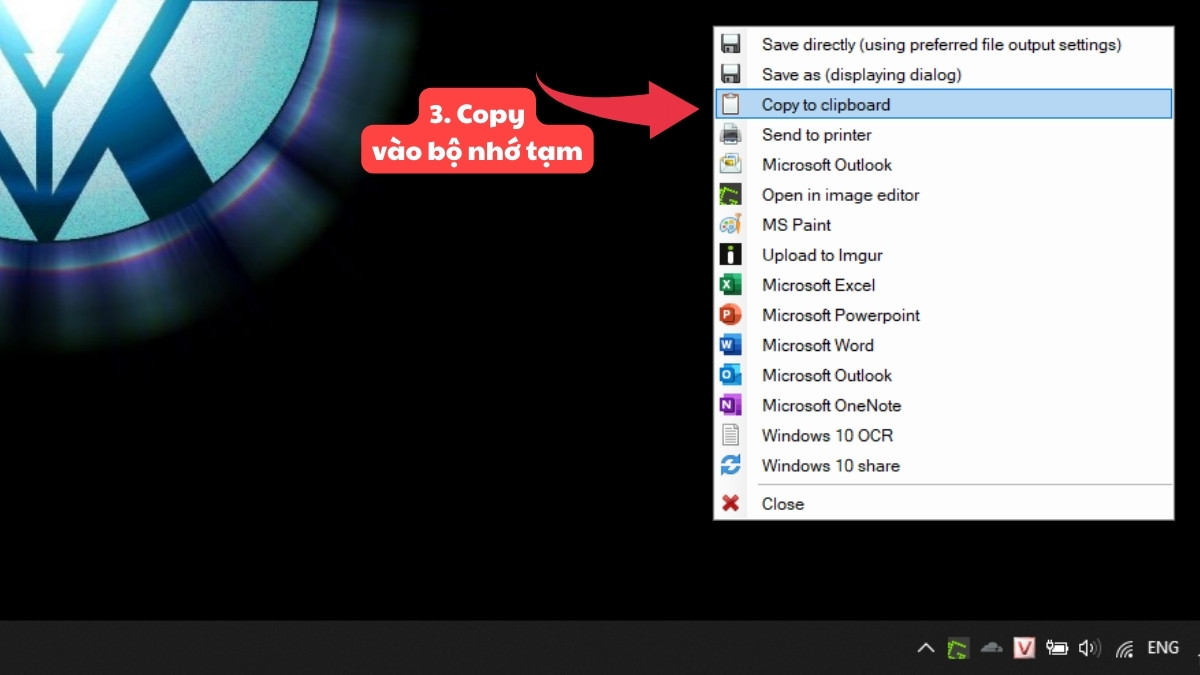Image resolution: width=1200 pixels, height=675 pixels.
Task: Click the floppy icon beside Save directly
Action: coord(731,44)
